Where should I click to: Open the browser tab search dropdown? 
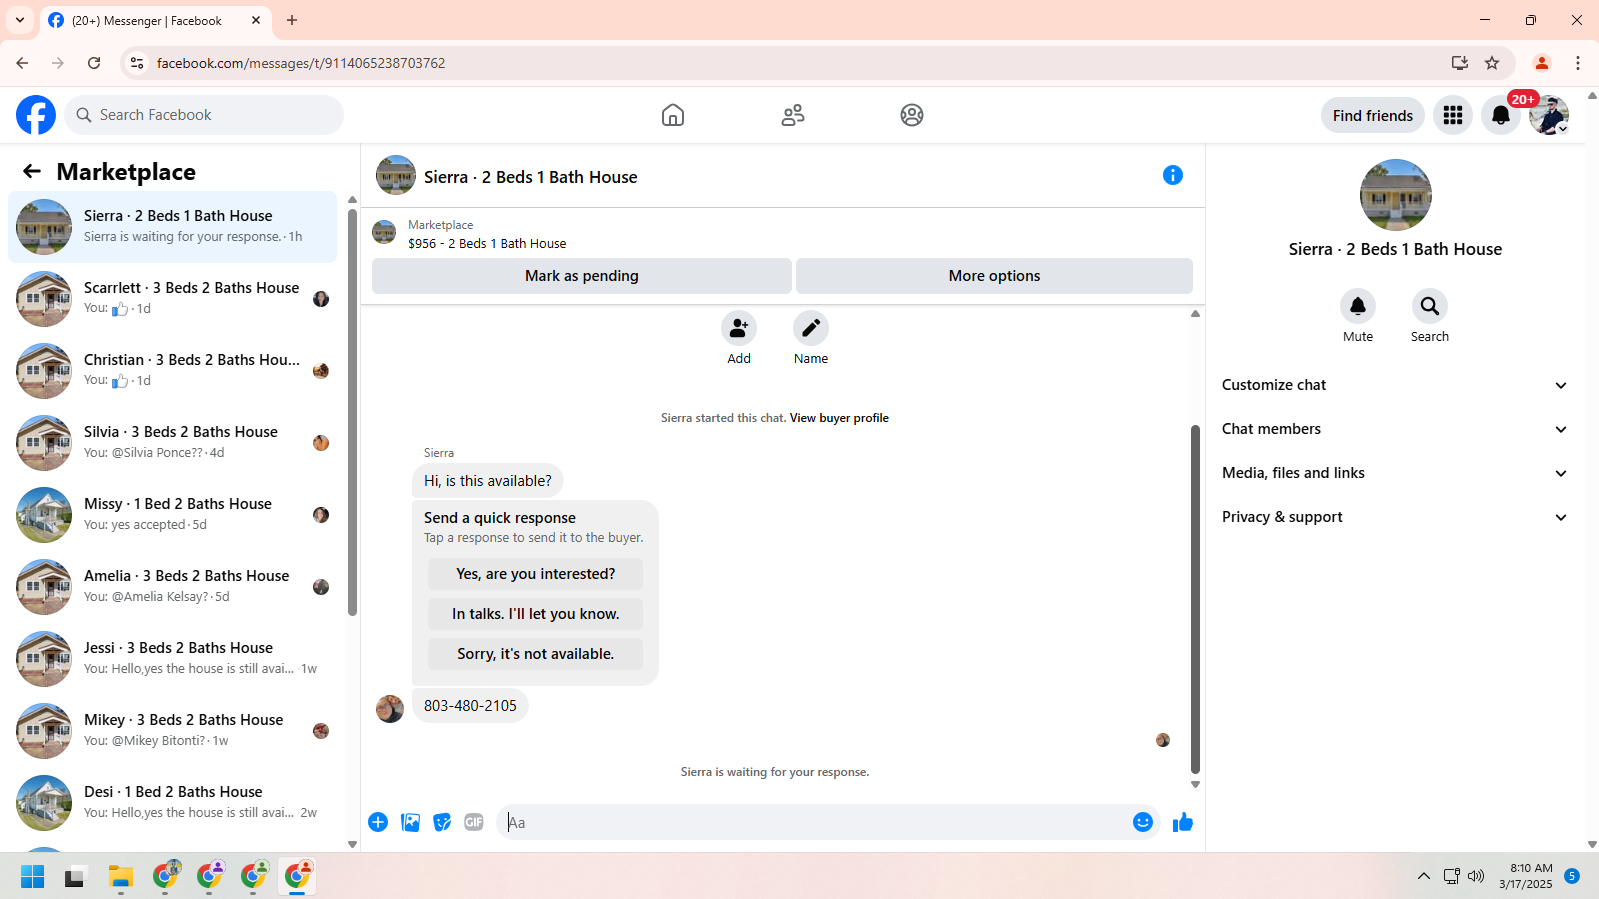(x=20, y=20)
